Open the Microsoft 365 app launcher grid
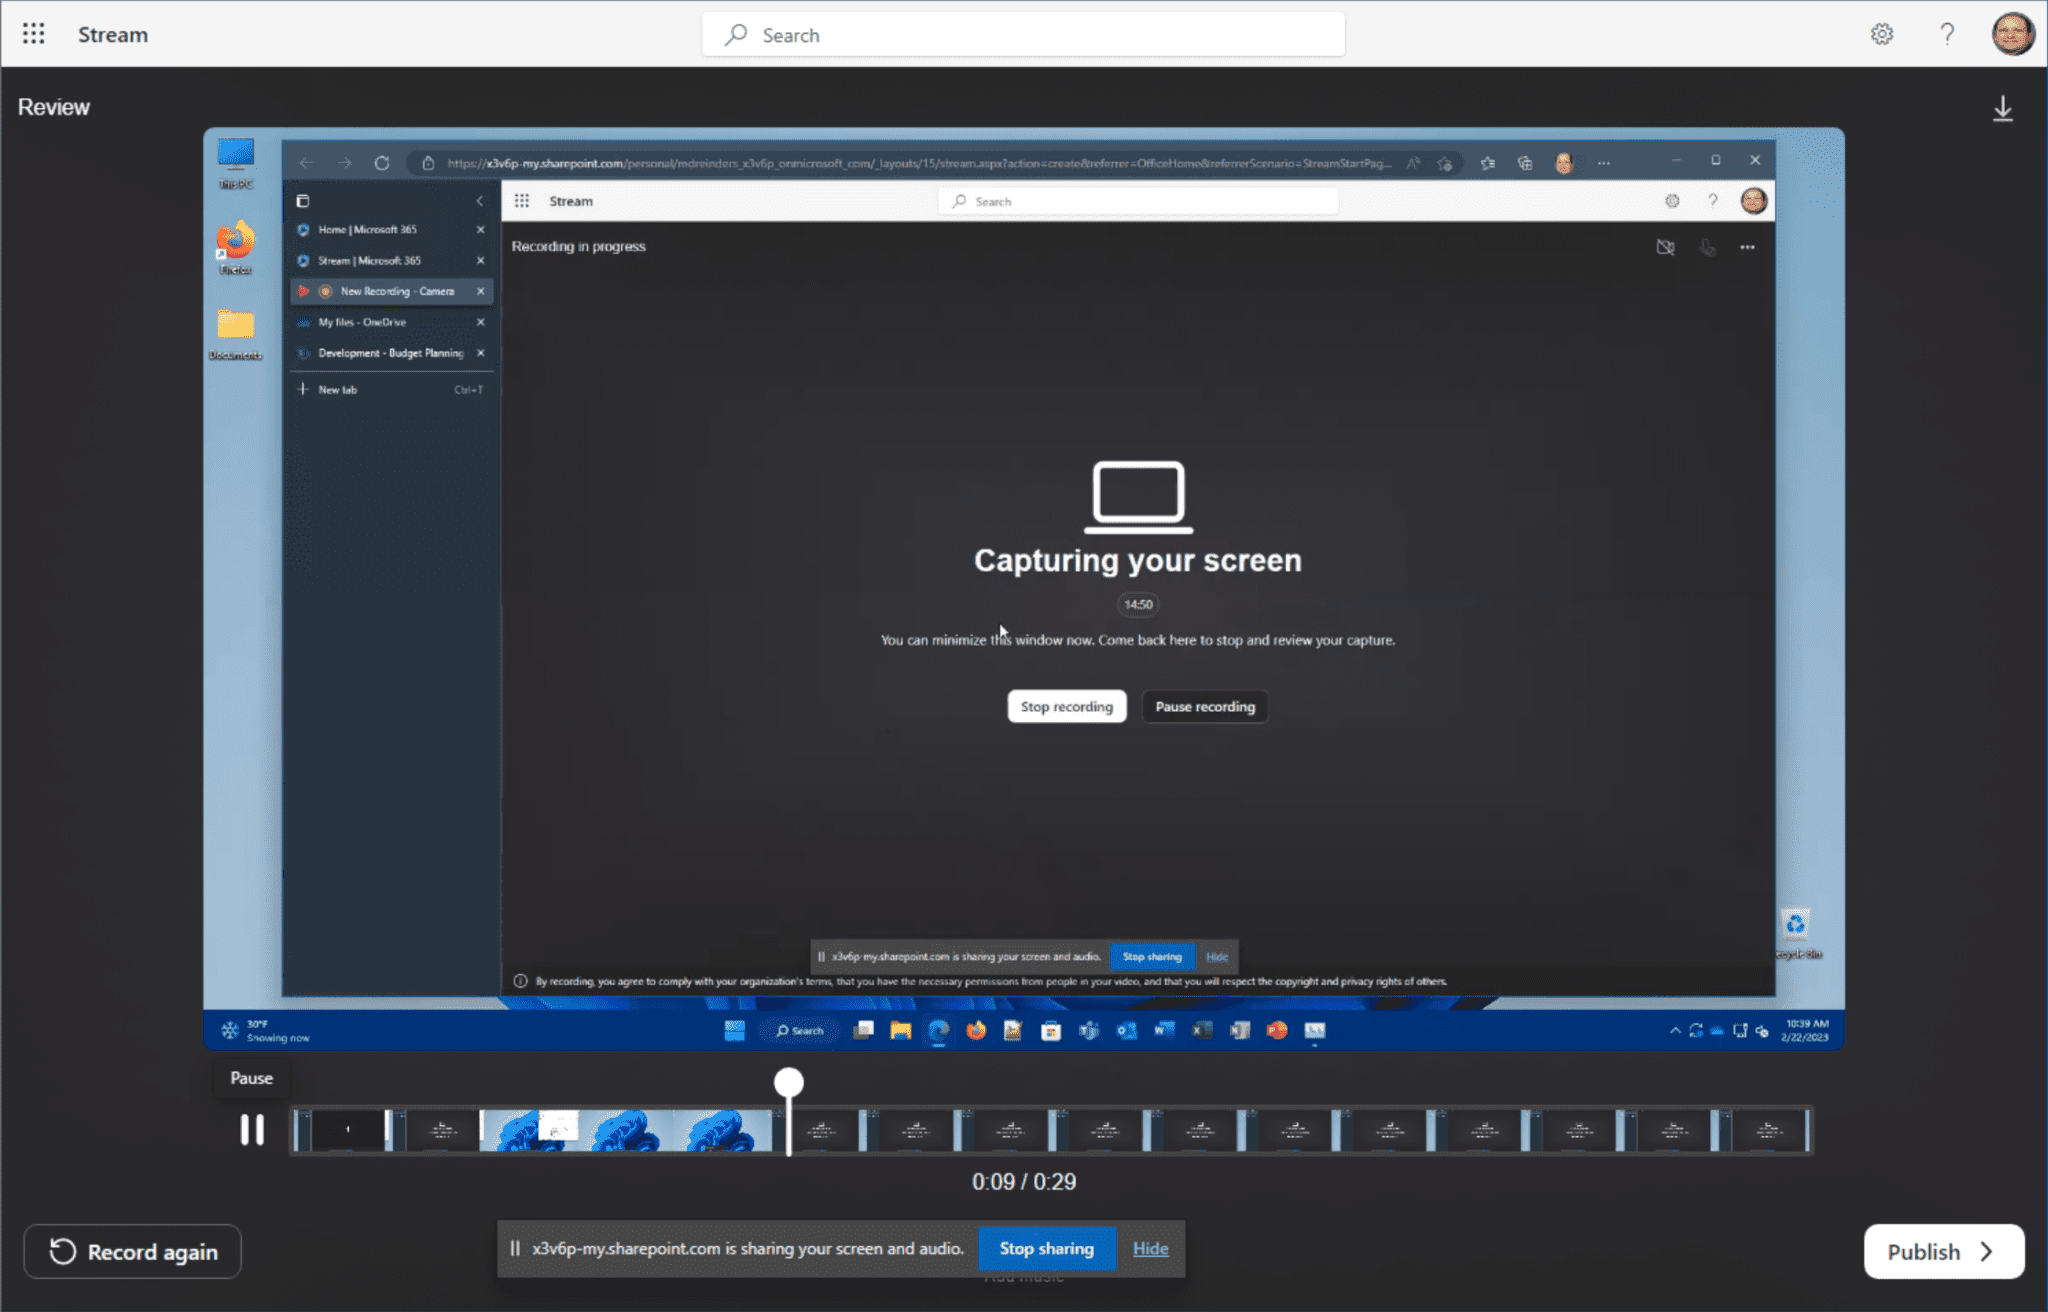Screen dimensions: 2048x1312 [x=33, y=33]
